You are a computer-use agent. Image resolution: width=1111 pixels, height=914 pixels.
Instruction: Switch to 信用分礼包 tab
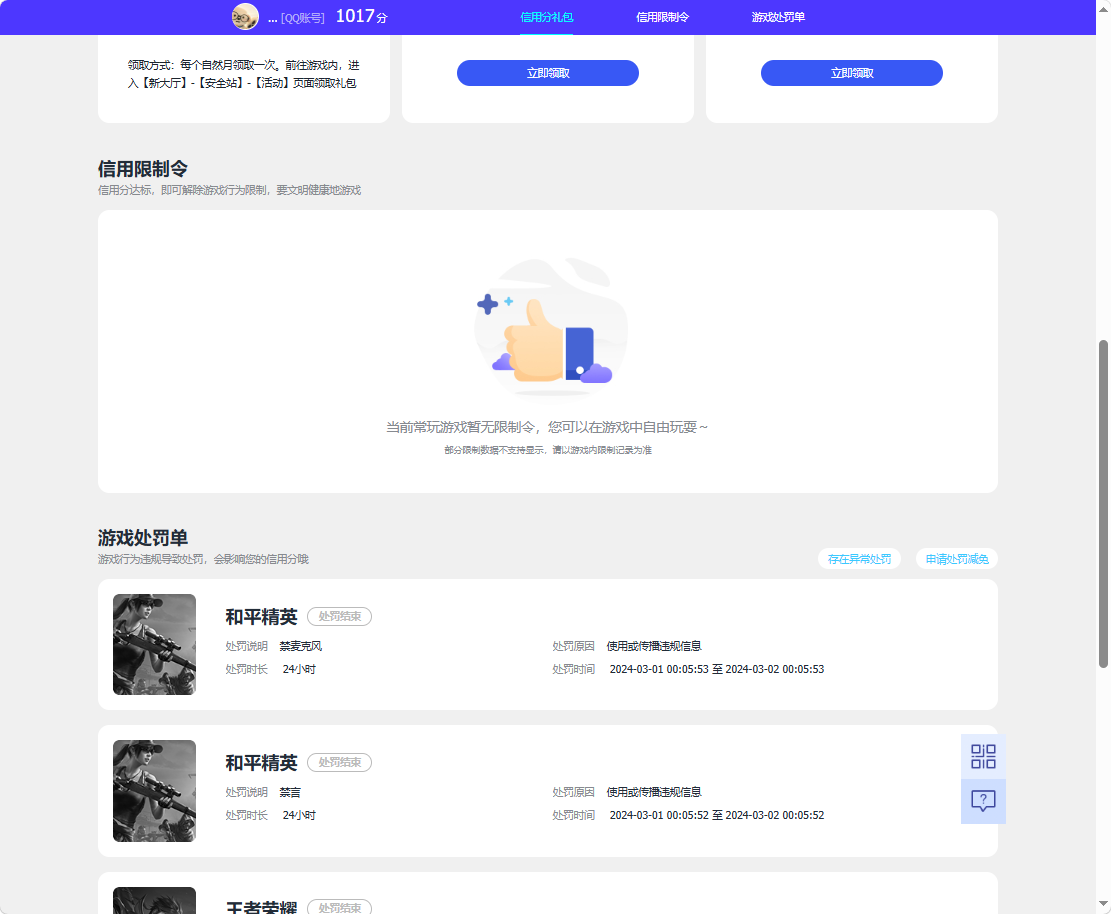pyautogui.click(x=546, y=17)
